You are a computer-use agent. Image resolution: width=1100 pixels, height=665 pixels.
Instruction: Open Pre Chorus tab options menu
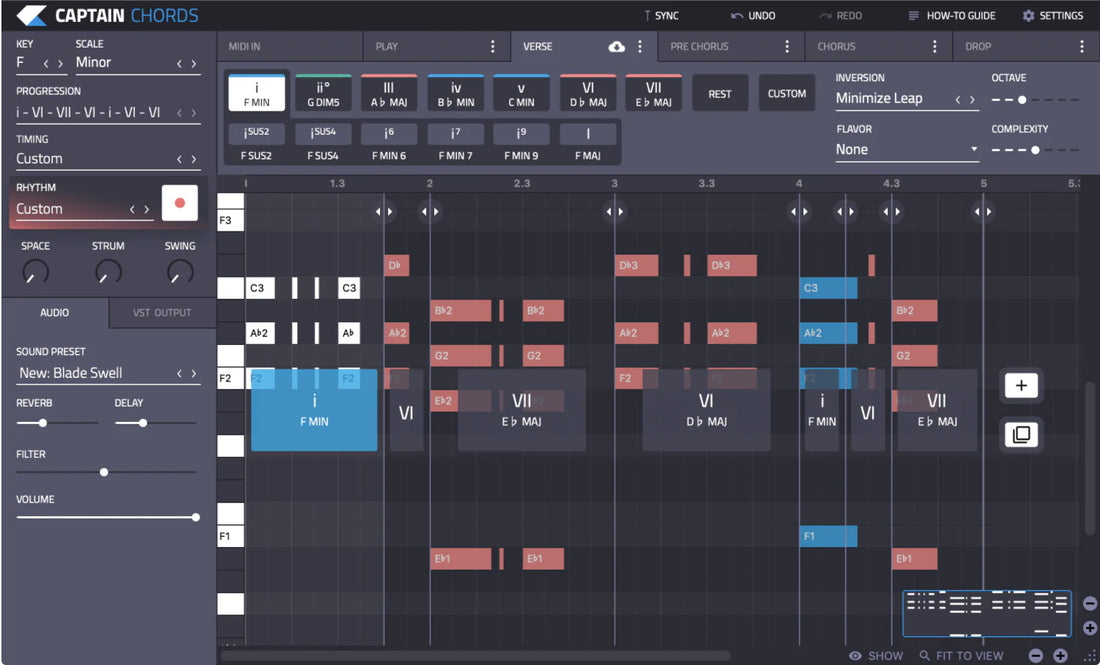point(787,46)
